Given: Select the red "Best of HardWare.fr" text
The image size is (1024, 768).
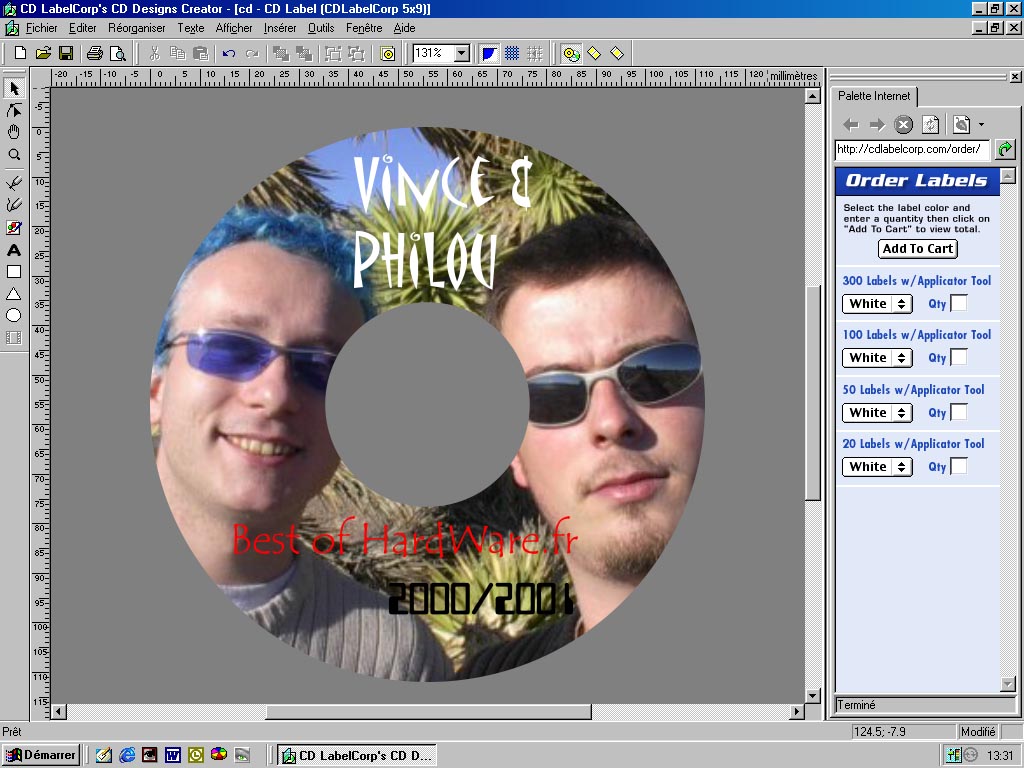Looking at the screenshot, I should (x=405, y=539).
